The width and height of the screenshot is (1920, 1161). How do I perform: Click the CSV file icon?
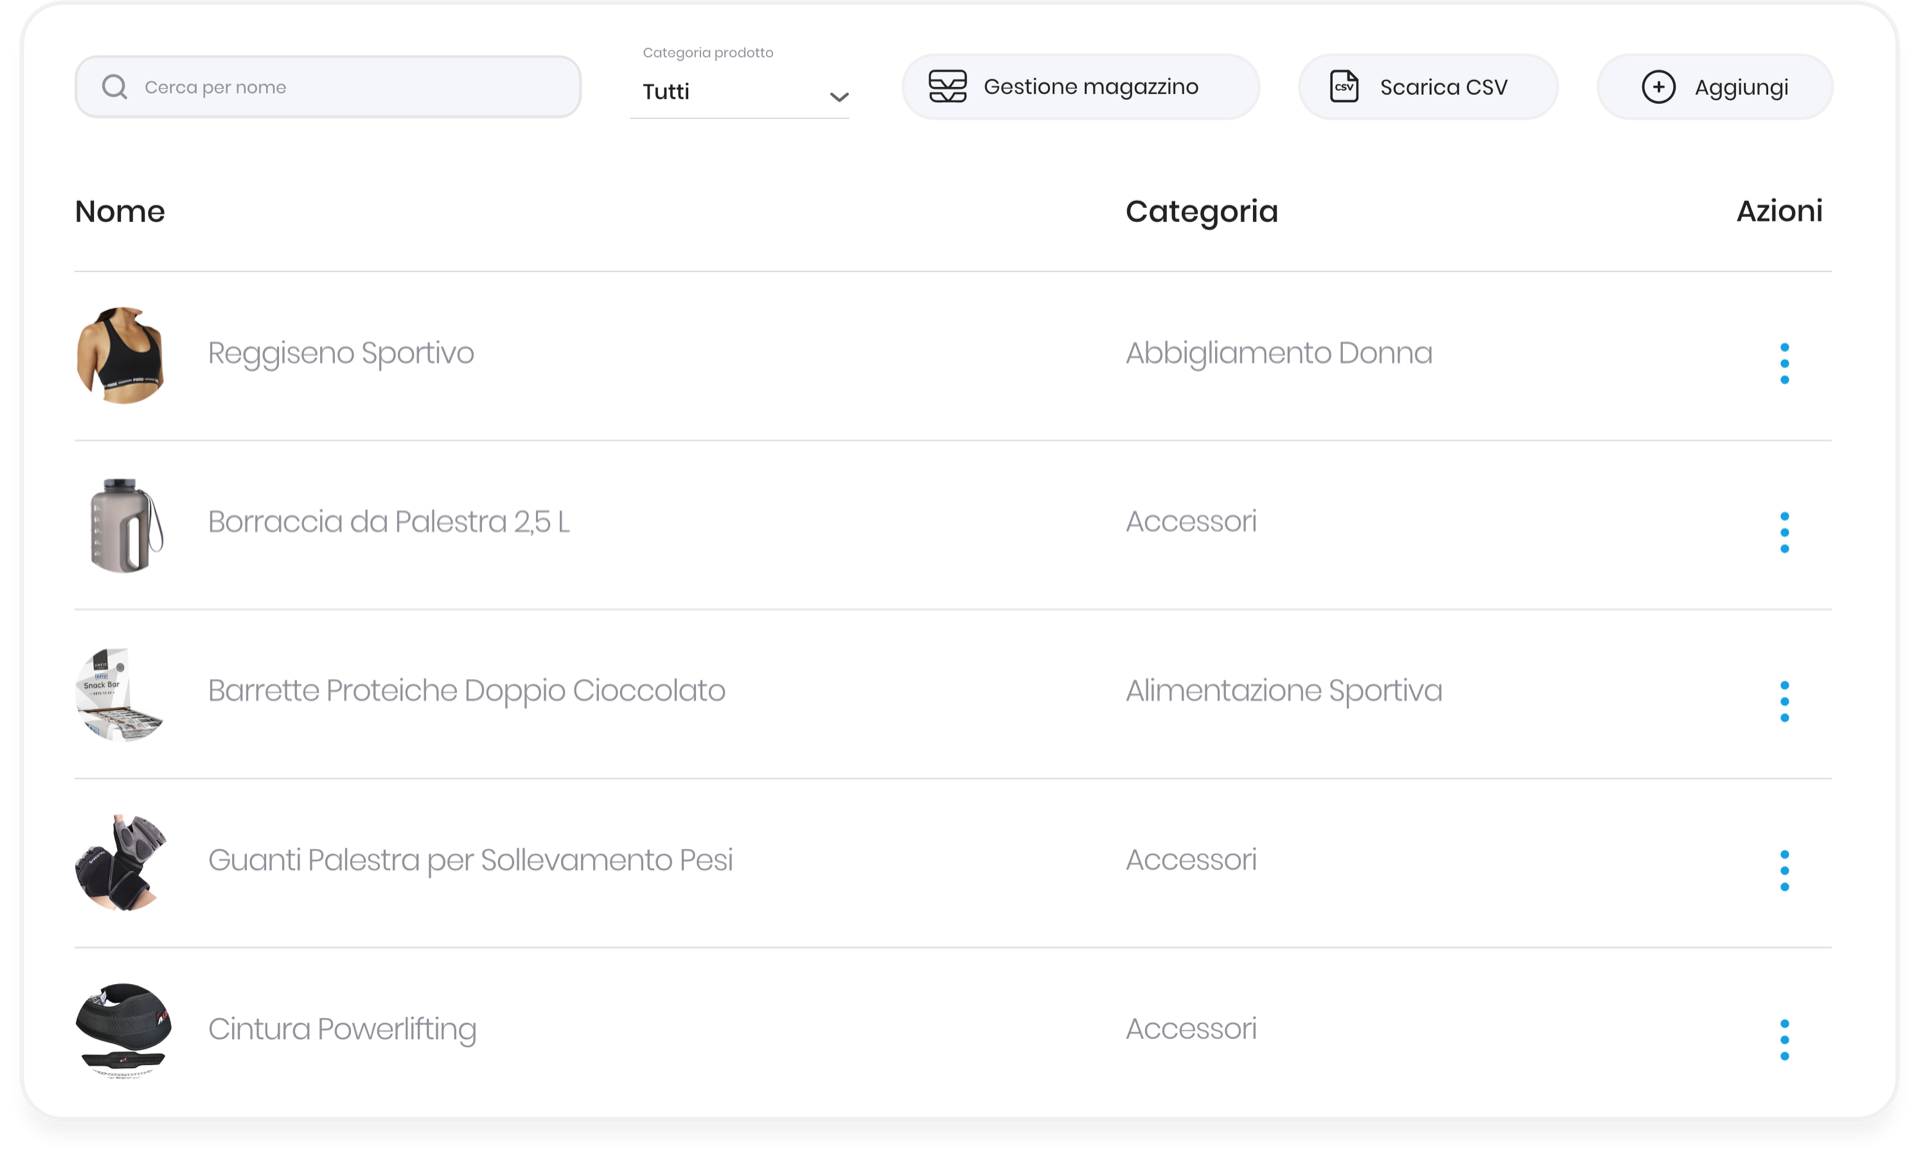click(1344, 87)
